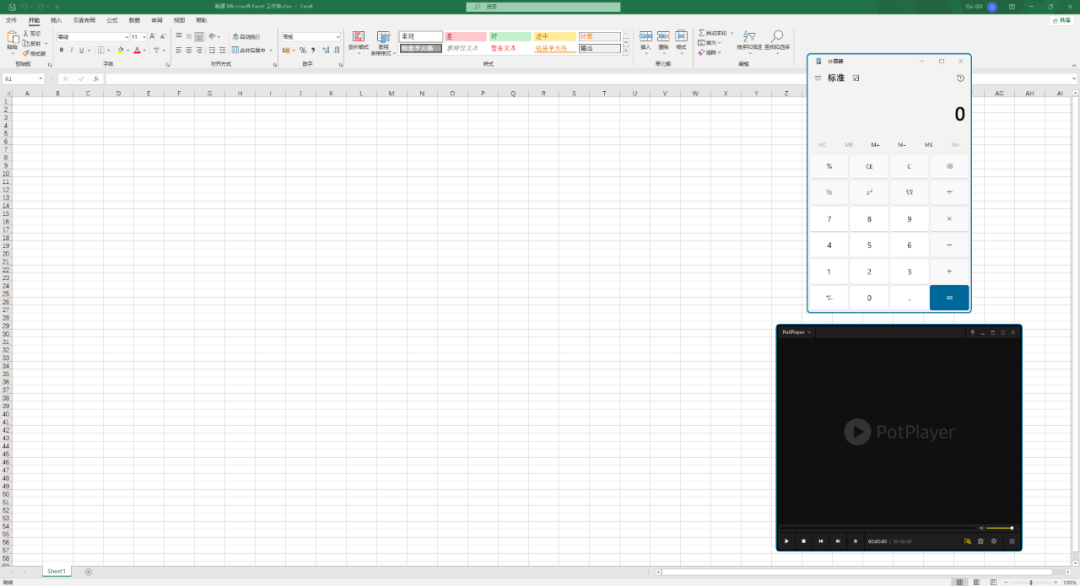
Task: Click the Sort and Filter icon
Action: click(x=749, y=37)
